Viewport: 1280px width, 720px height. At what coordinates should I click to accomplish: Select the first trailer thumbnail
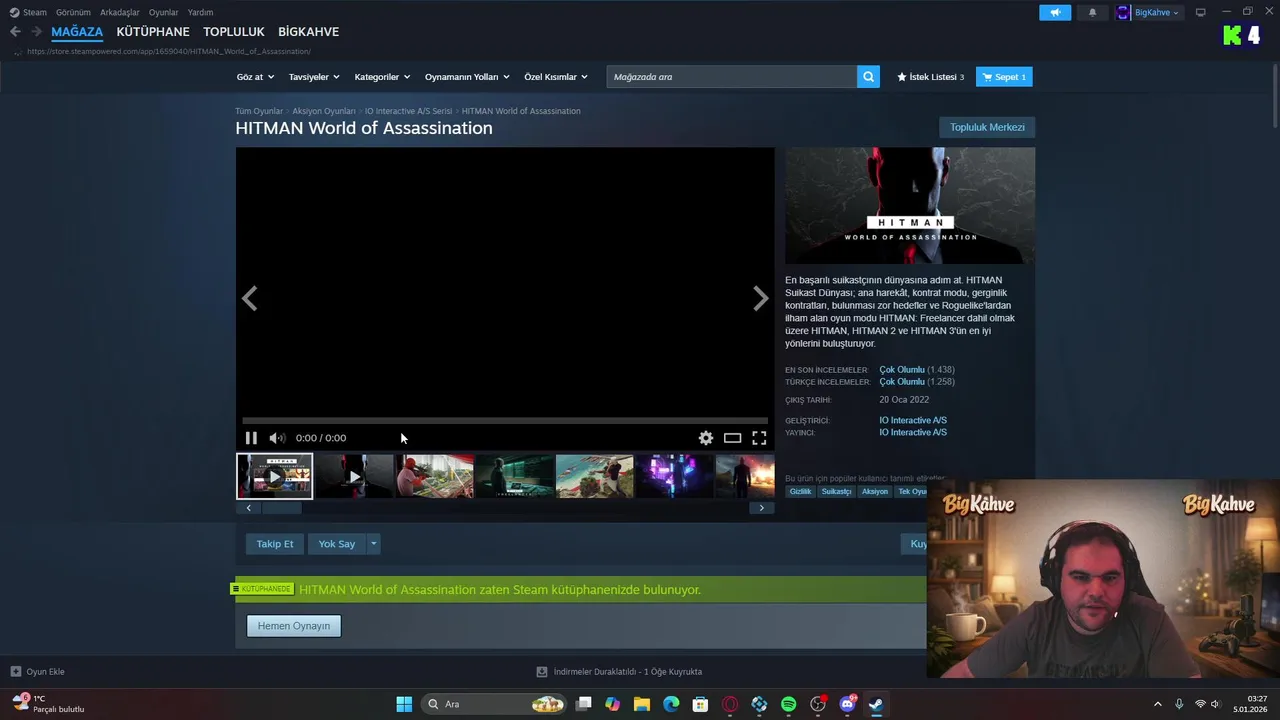click(275, 476)
